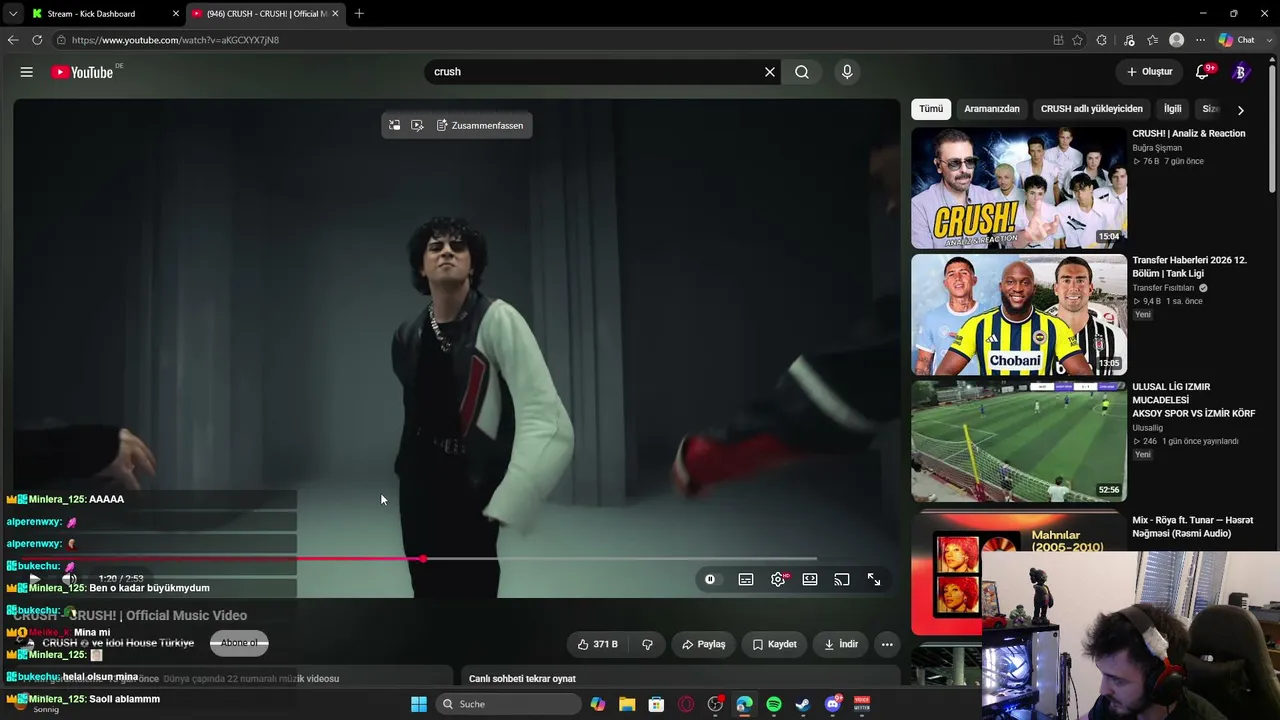Close the CRUSH YouTube browser tab
The height and width of the screenshot is (720, 1280).
(335, 13)
